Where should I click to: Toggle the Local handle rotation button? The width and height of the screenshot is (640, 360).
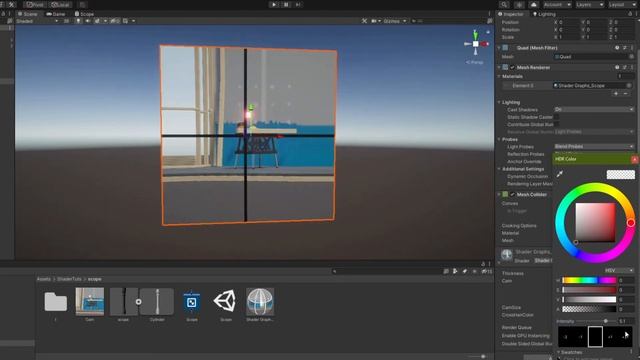click(60, 4)
